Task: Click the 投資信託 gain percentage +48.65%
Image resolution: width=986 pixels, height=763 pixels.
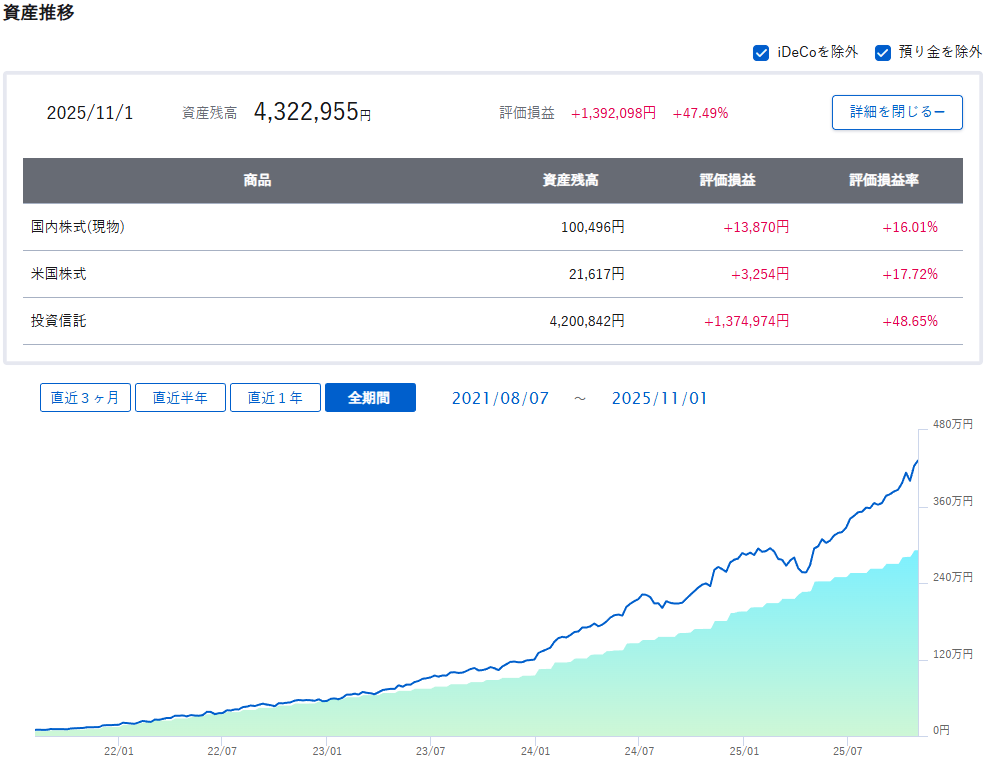Action: point(909,321)
